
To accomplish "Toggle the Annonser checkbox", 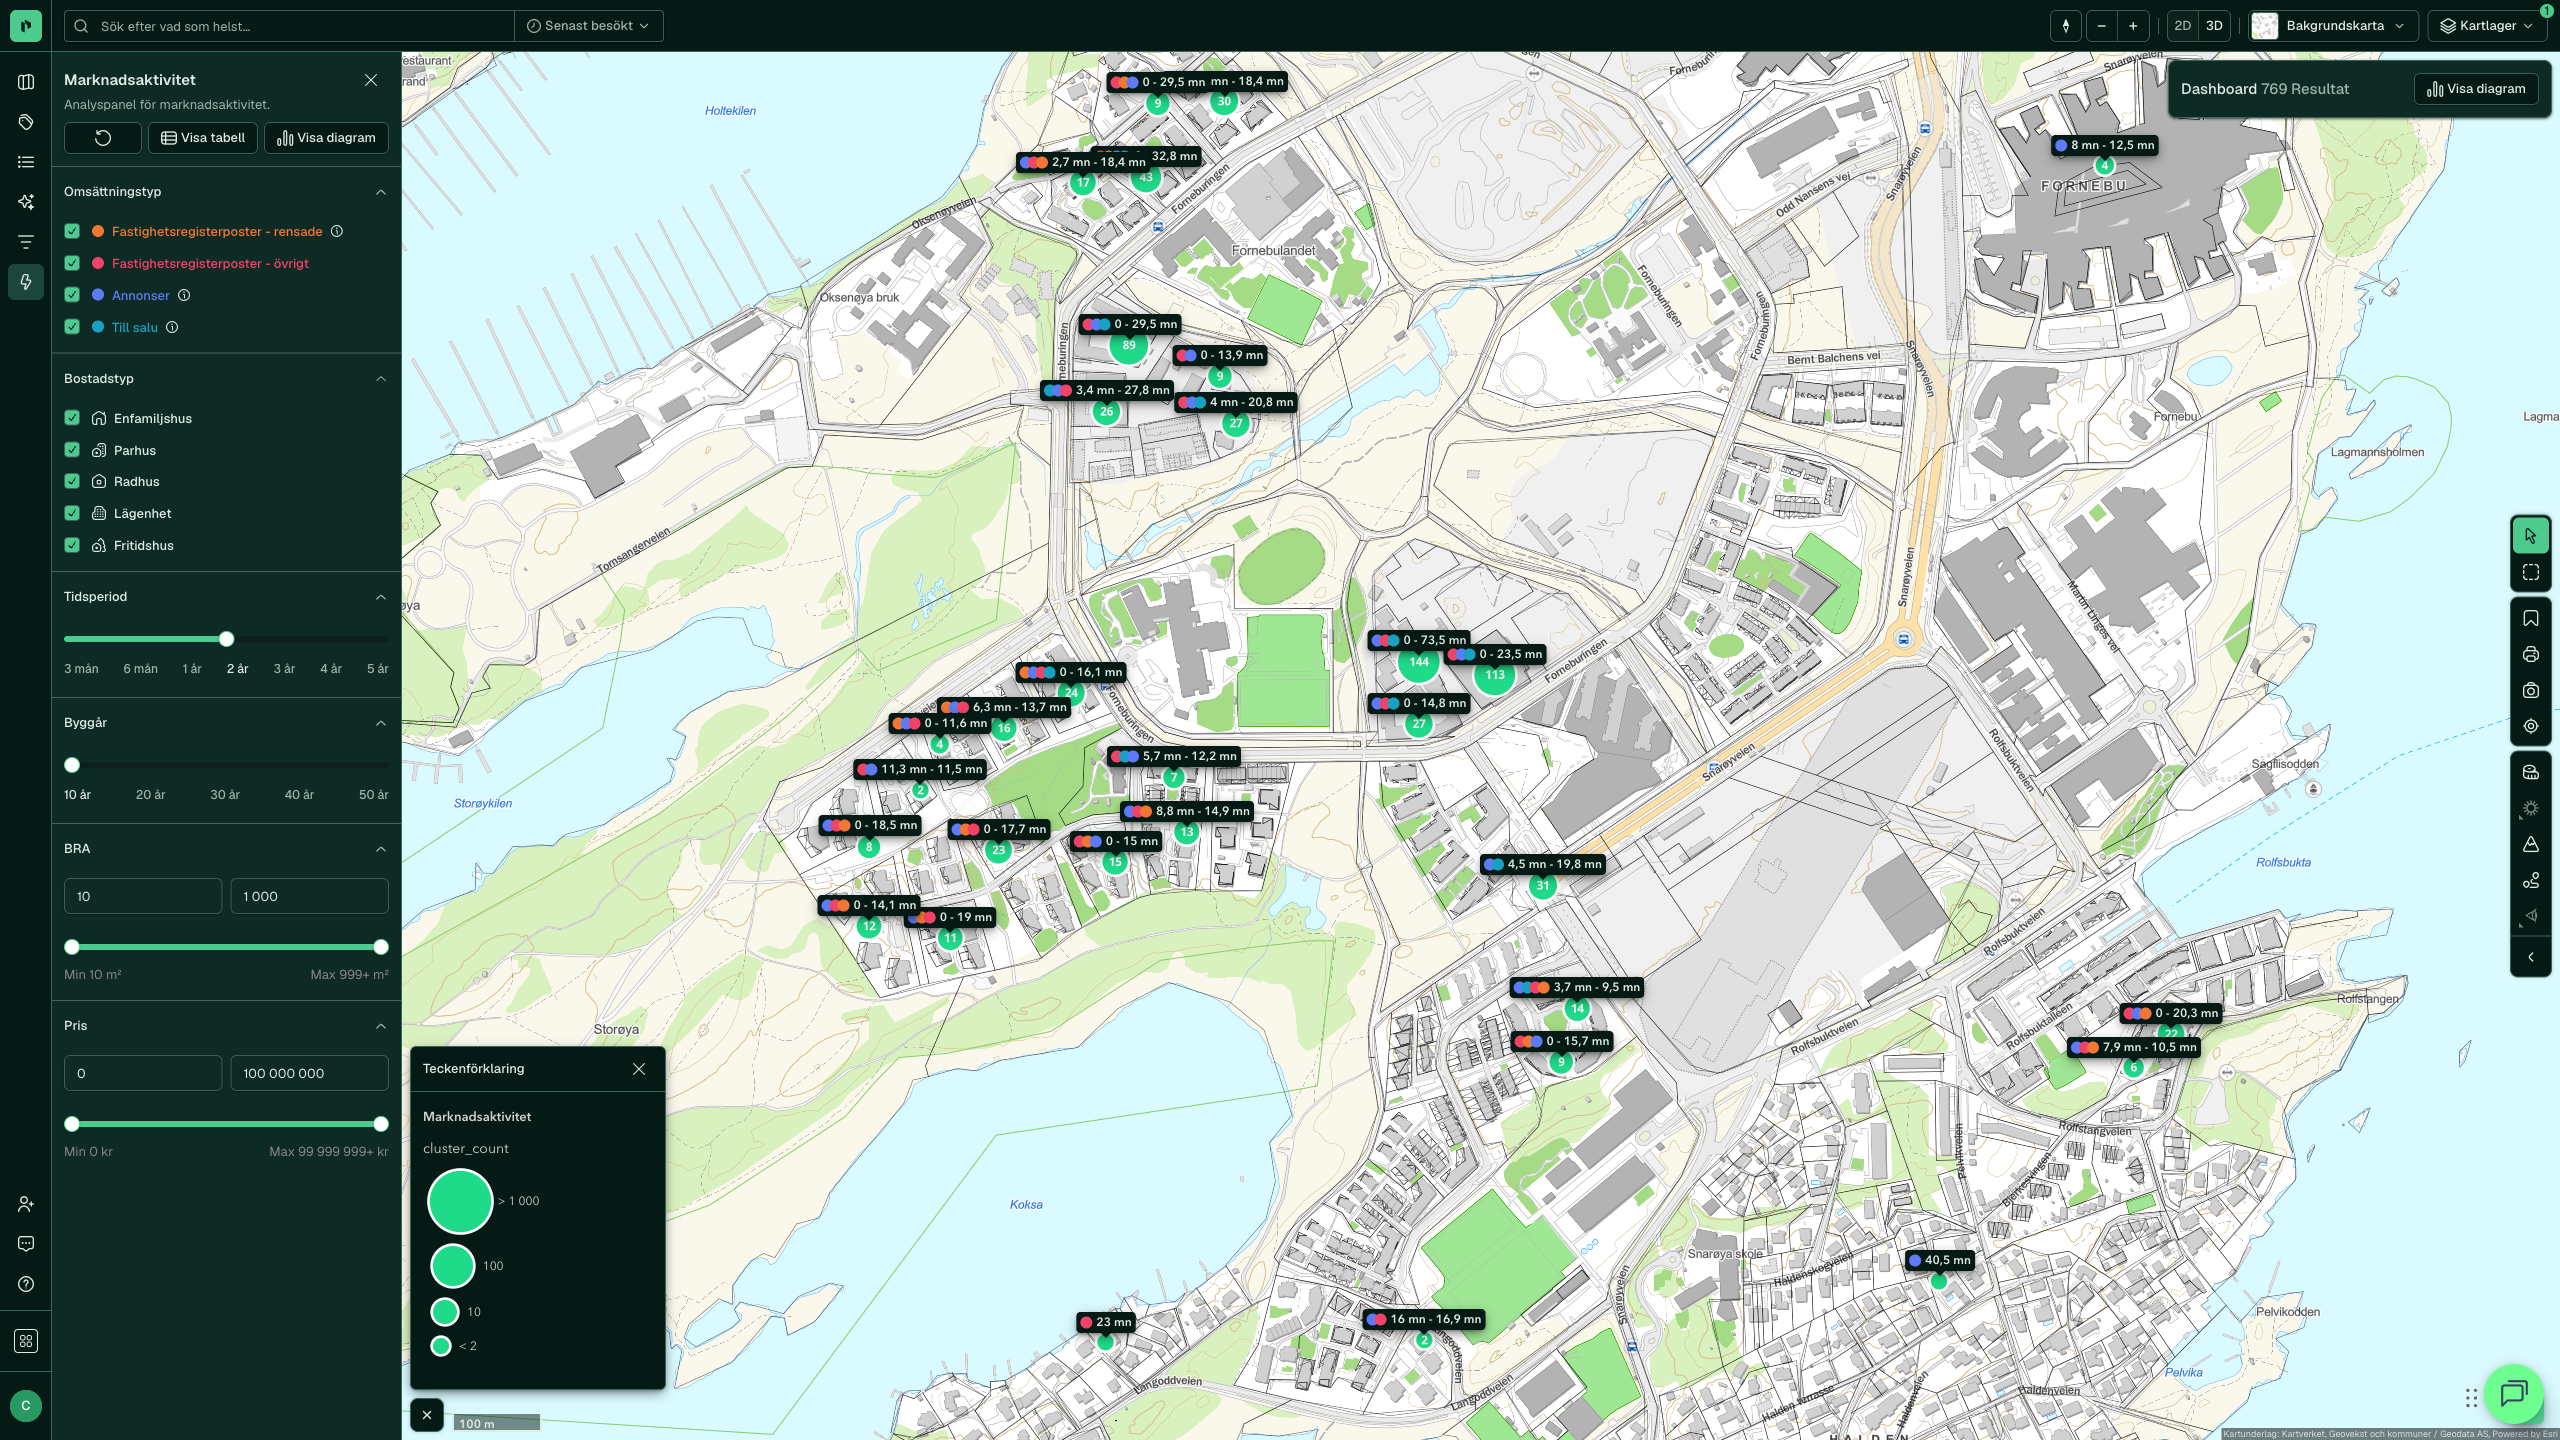I will pyautogui.click(x=72, y=295).
